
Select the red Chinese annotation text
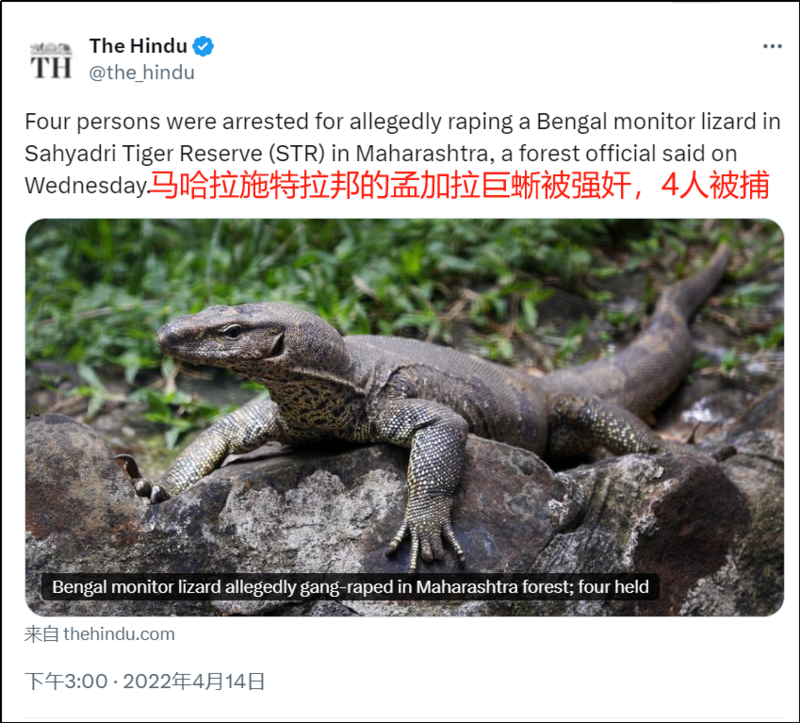tap(459, 185)
